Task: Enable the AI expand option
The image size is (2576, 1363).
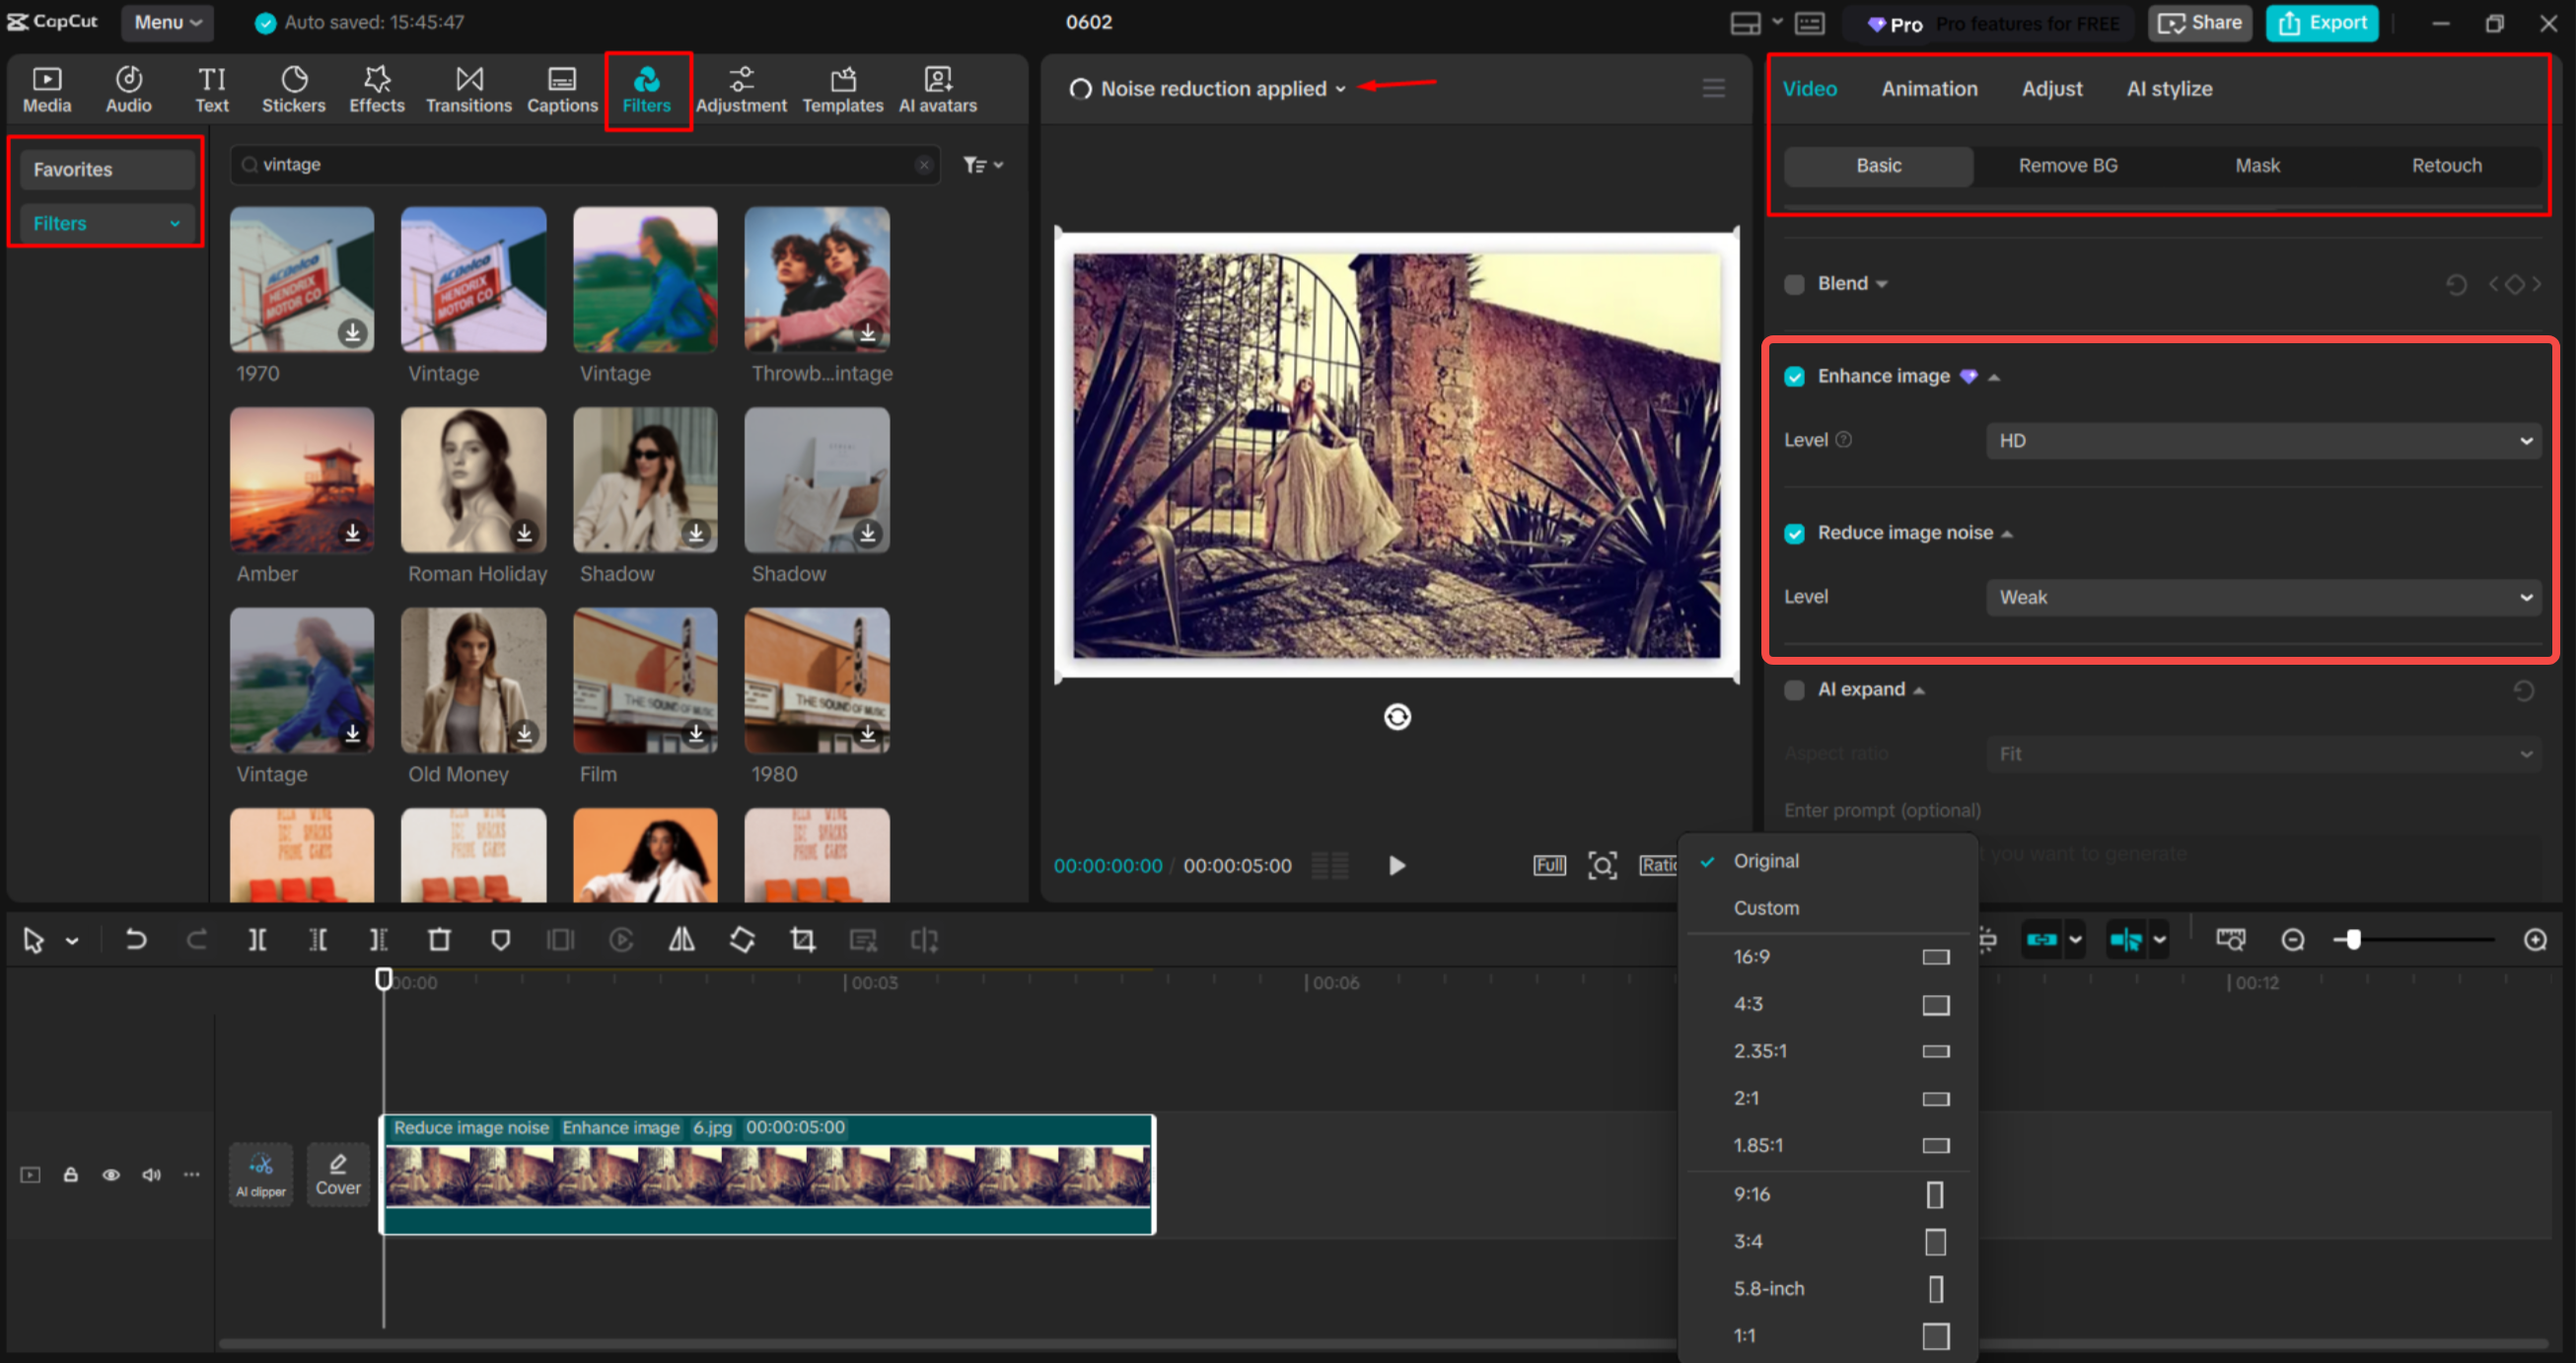Action: (1795, 689)
